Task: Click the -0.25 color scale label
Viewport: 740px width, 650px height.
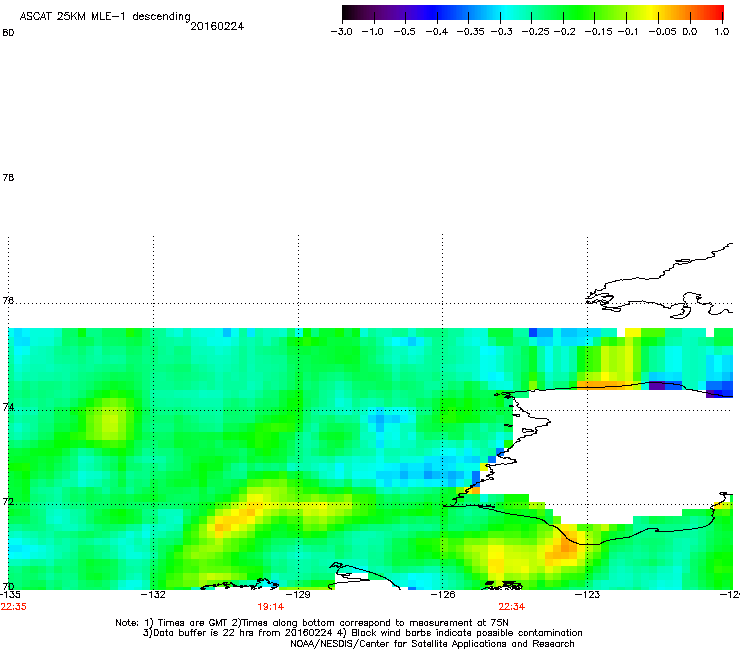Action: tap(536, 32)
